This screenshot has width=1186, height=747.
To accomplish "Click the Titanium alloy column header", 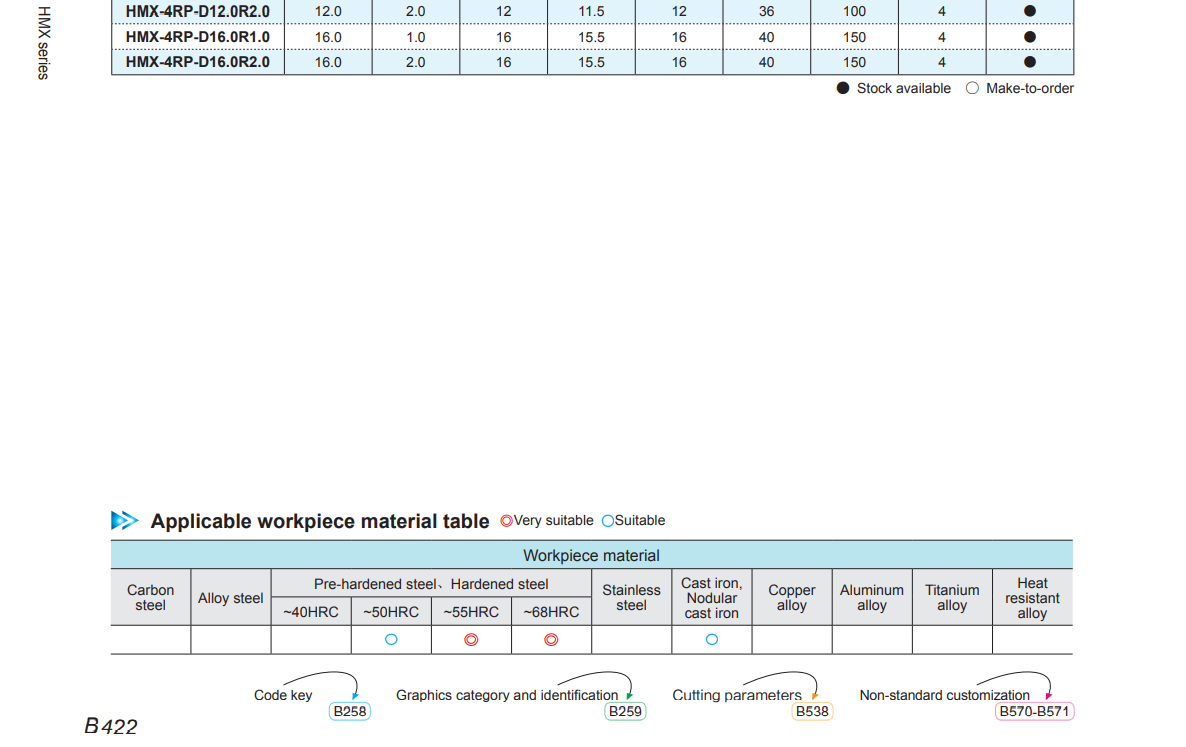I will [x=951, y=598].
